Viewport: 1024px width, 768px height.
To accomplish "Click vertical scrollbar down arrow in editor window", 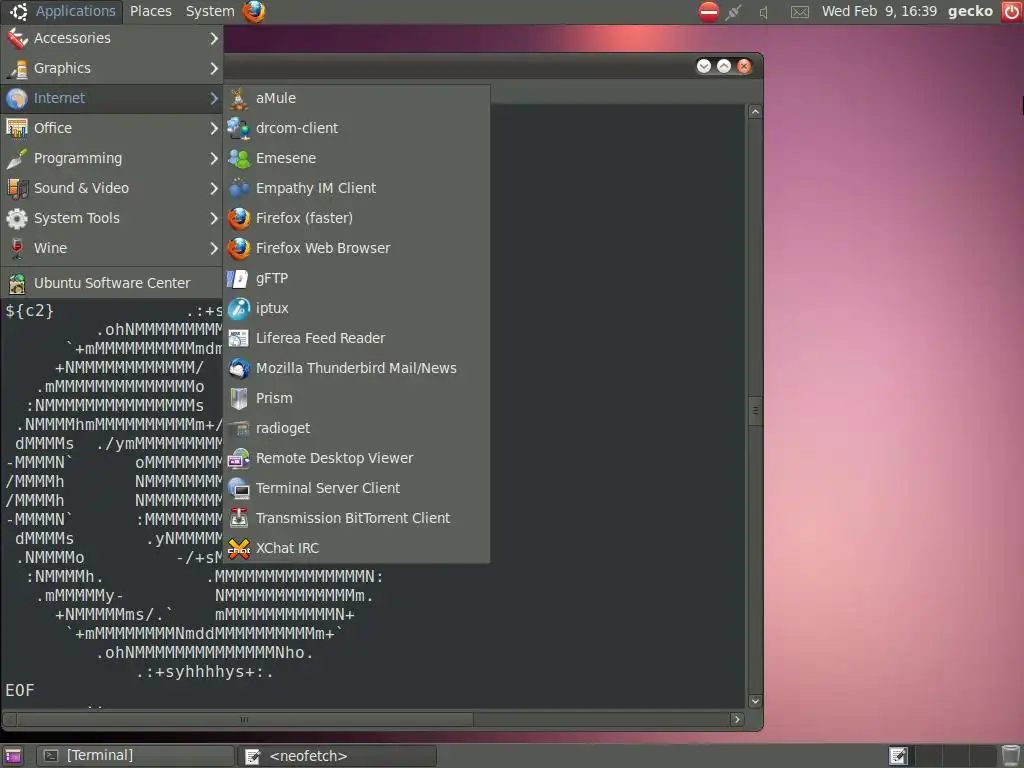I will (x=755, y=701).
